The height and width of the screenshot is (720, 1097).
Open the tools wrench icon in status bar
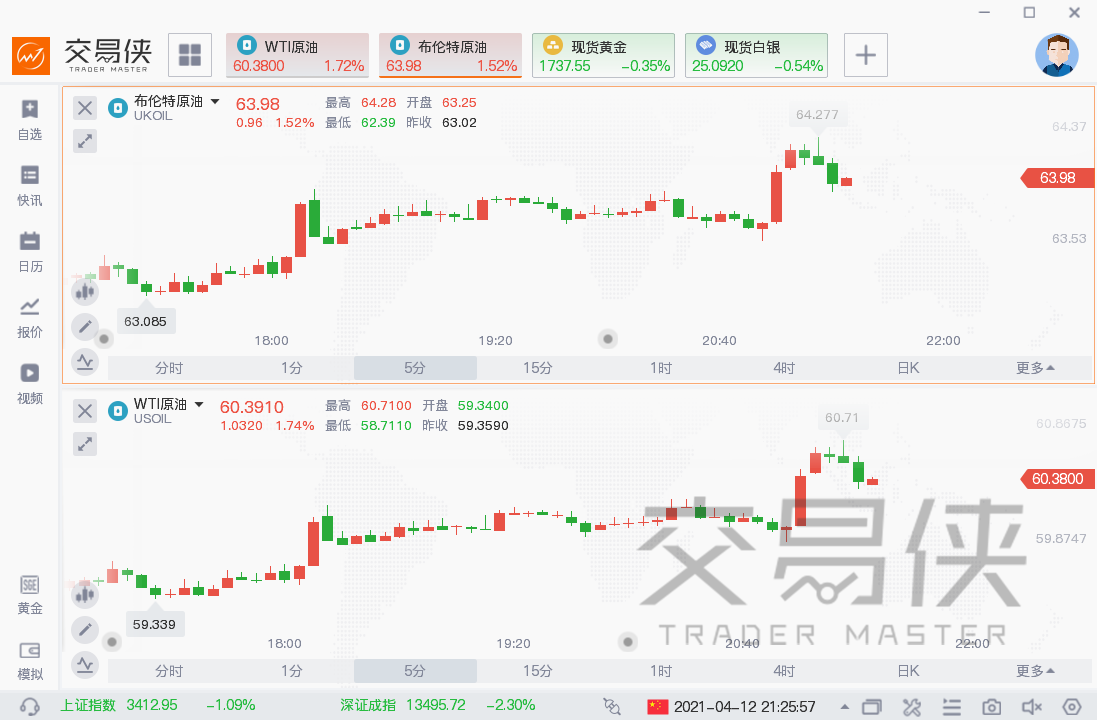click(x=912, y=707)
